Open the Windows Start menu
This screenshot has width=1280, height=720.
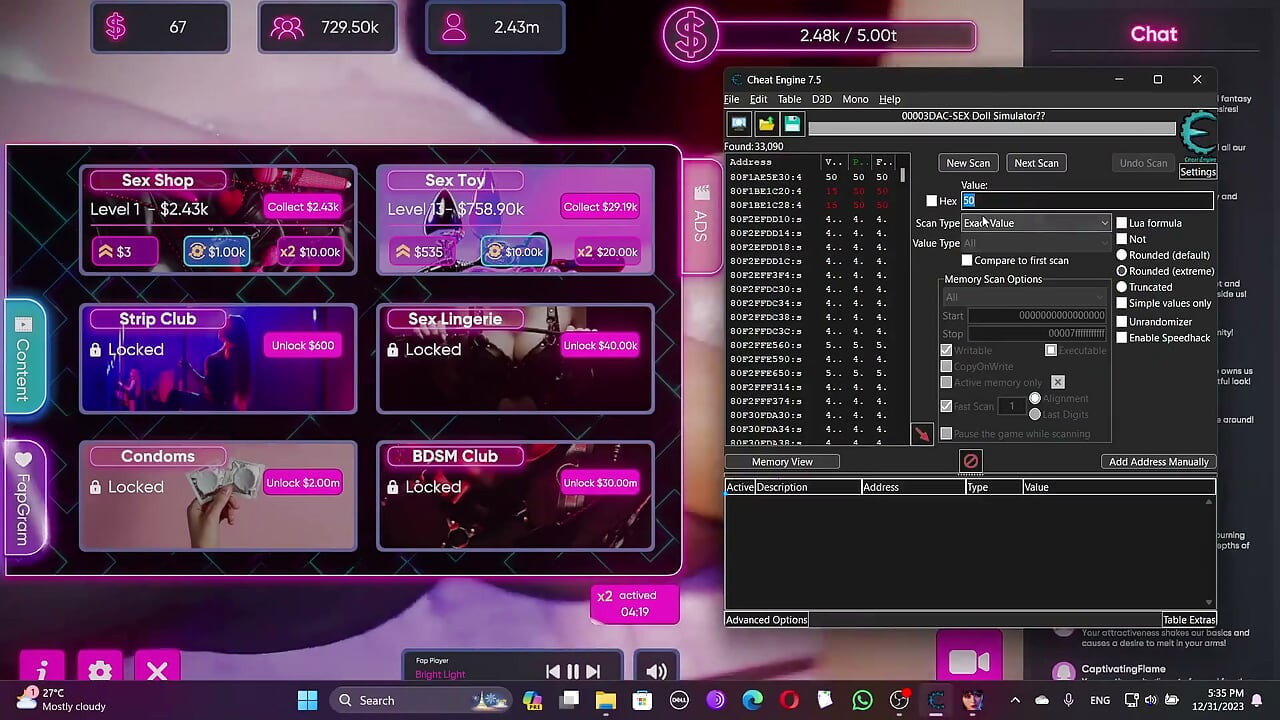(x=307, y=700)
